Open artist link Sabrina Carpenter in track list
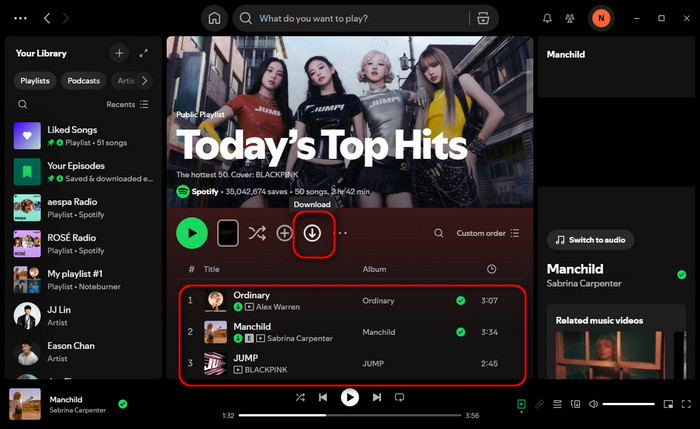700x429 pixels. 300,338
